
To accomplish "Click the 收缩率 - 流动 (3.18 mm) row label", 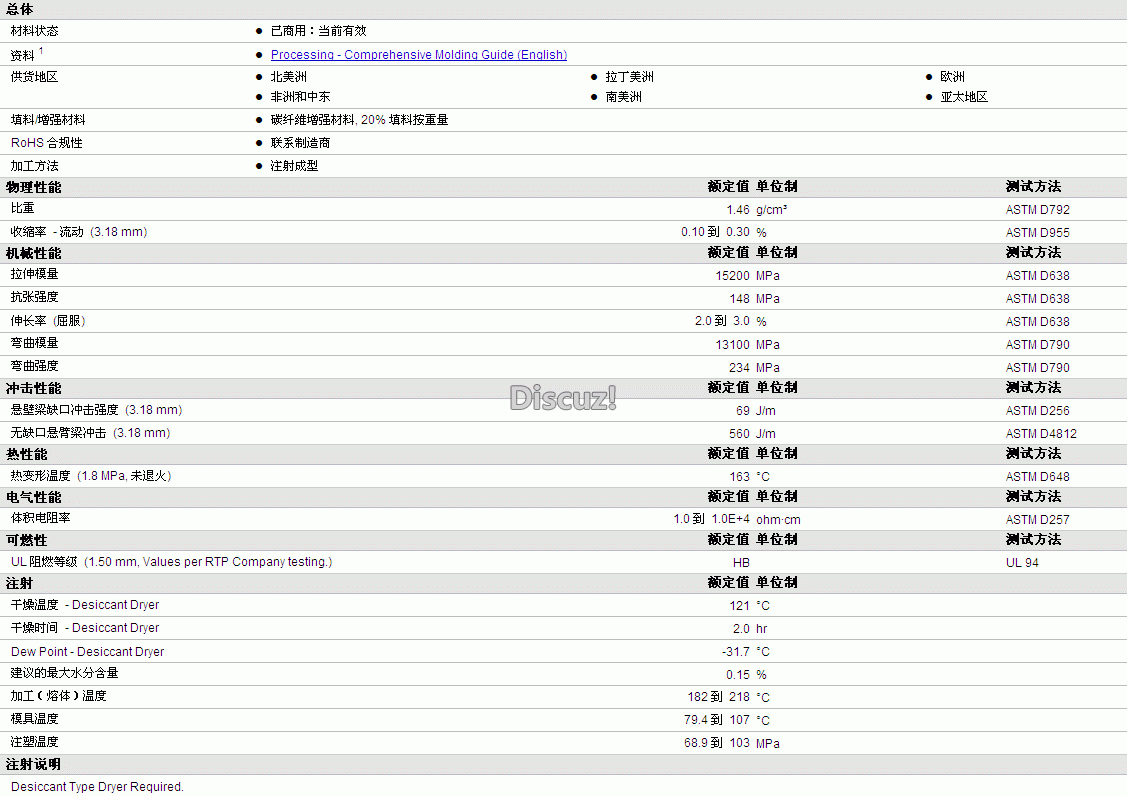I will pyautogui.click(x=78, y=232).
